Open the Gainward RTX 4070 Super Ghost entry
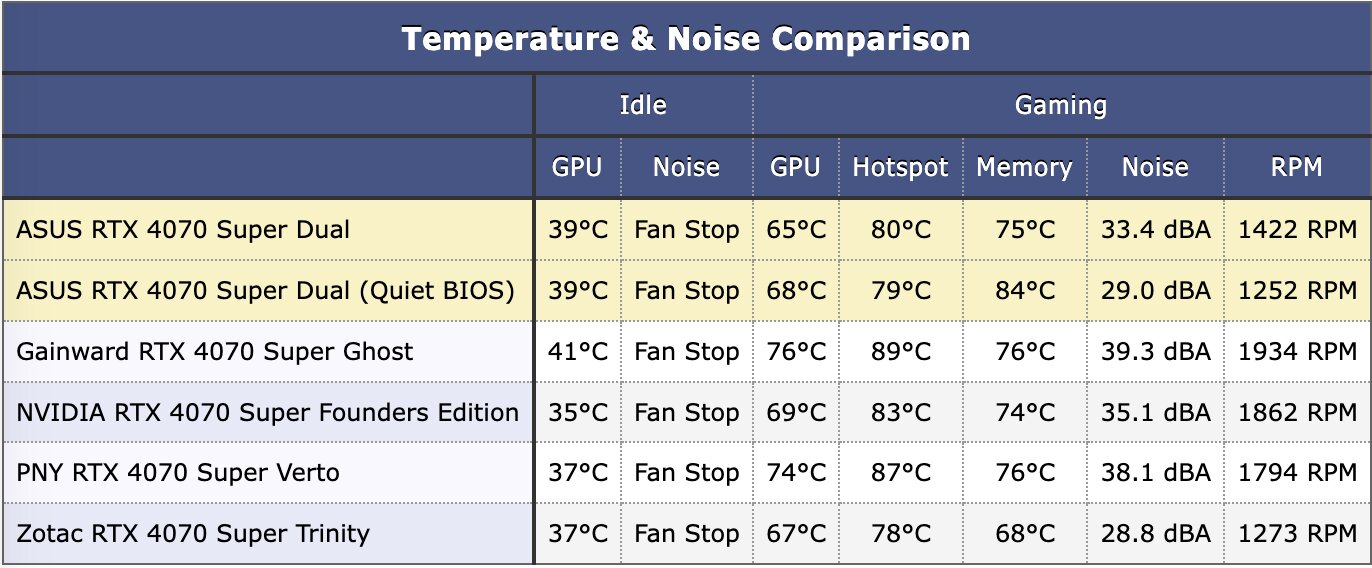The width and height of the screenshot is (1372, 568). tap(215, 352)
